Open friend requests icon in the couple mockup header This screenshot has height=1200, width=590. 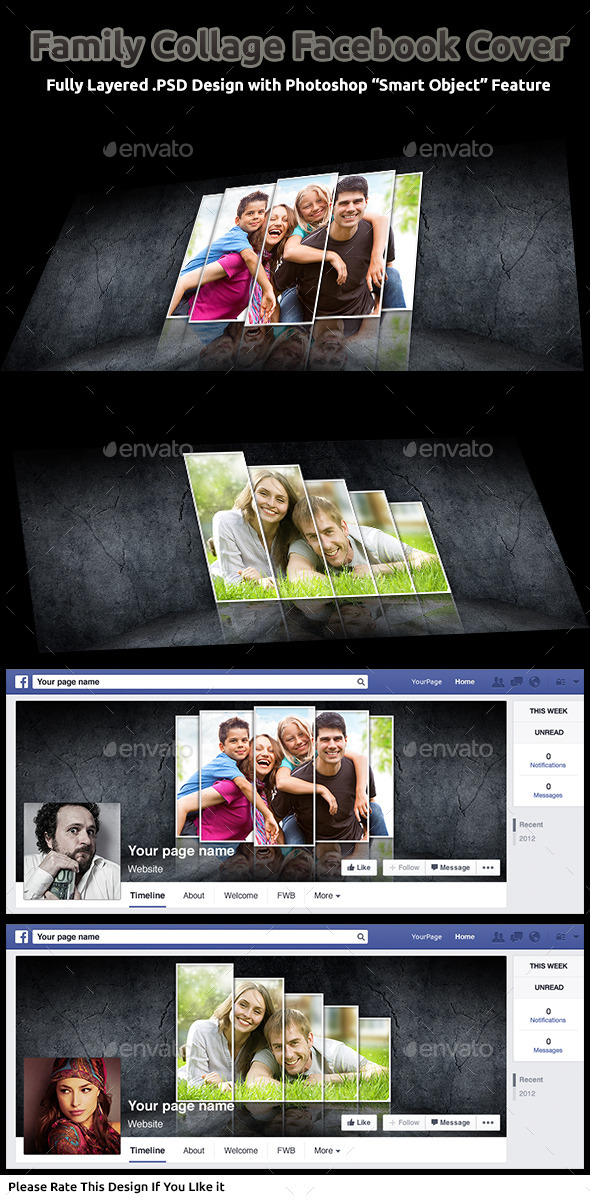tap(498, 937)
